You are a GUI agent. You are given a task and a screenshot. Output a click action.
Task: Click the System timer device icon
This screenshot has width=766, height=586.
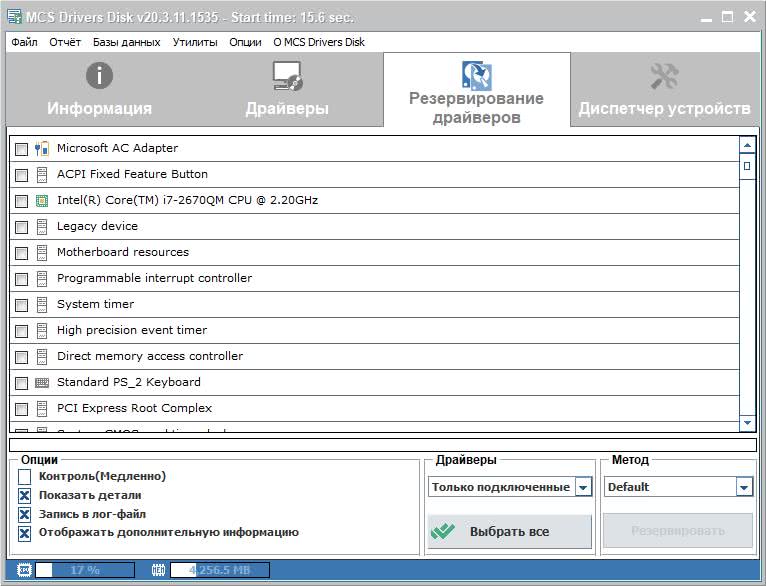point(42,305)
